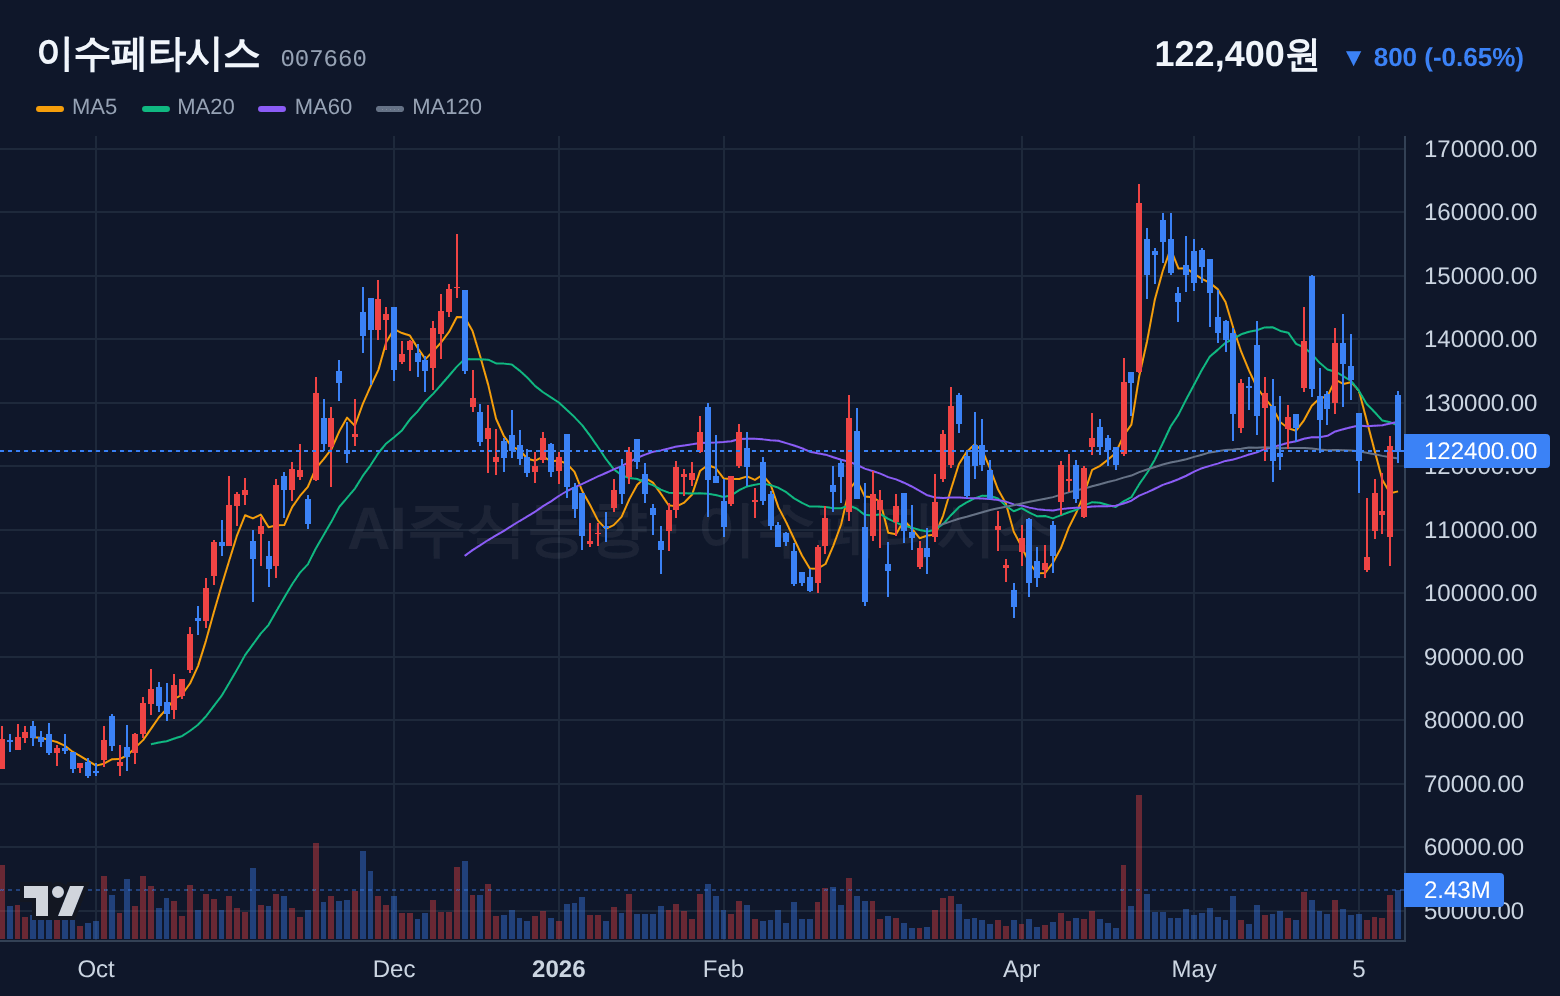Viewport: 1560px width, 996px height.
Task: Click the purple MA60 legend swatch
Action: 272,108
